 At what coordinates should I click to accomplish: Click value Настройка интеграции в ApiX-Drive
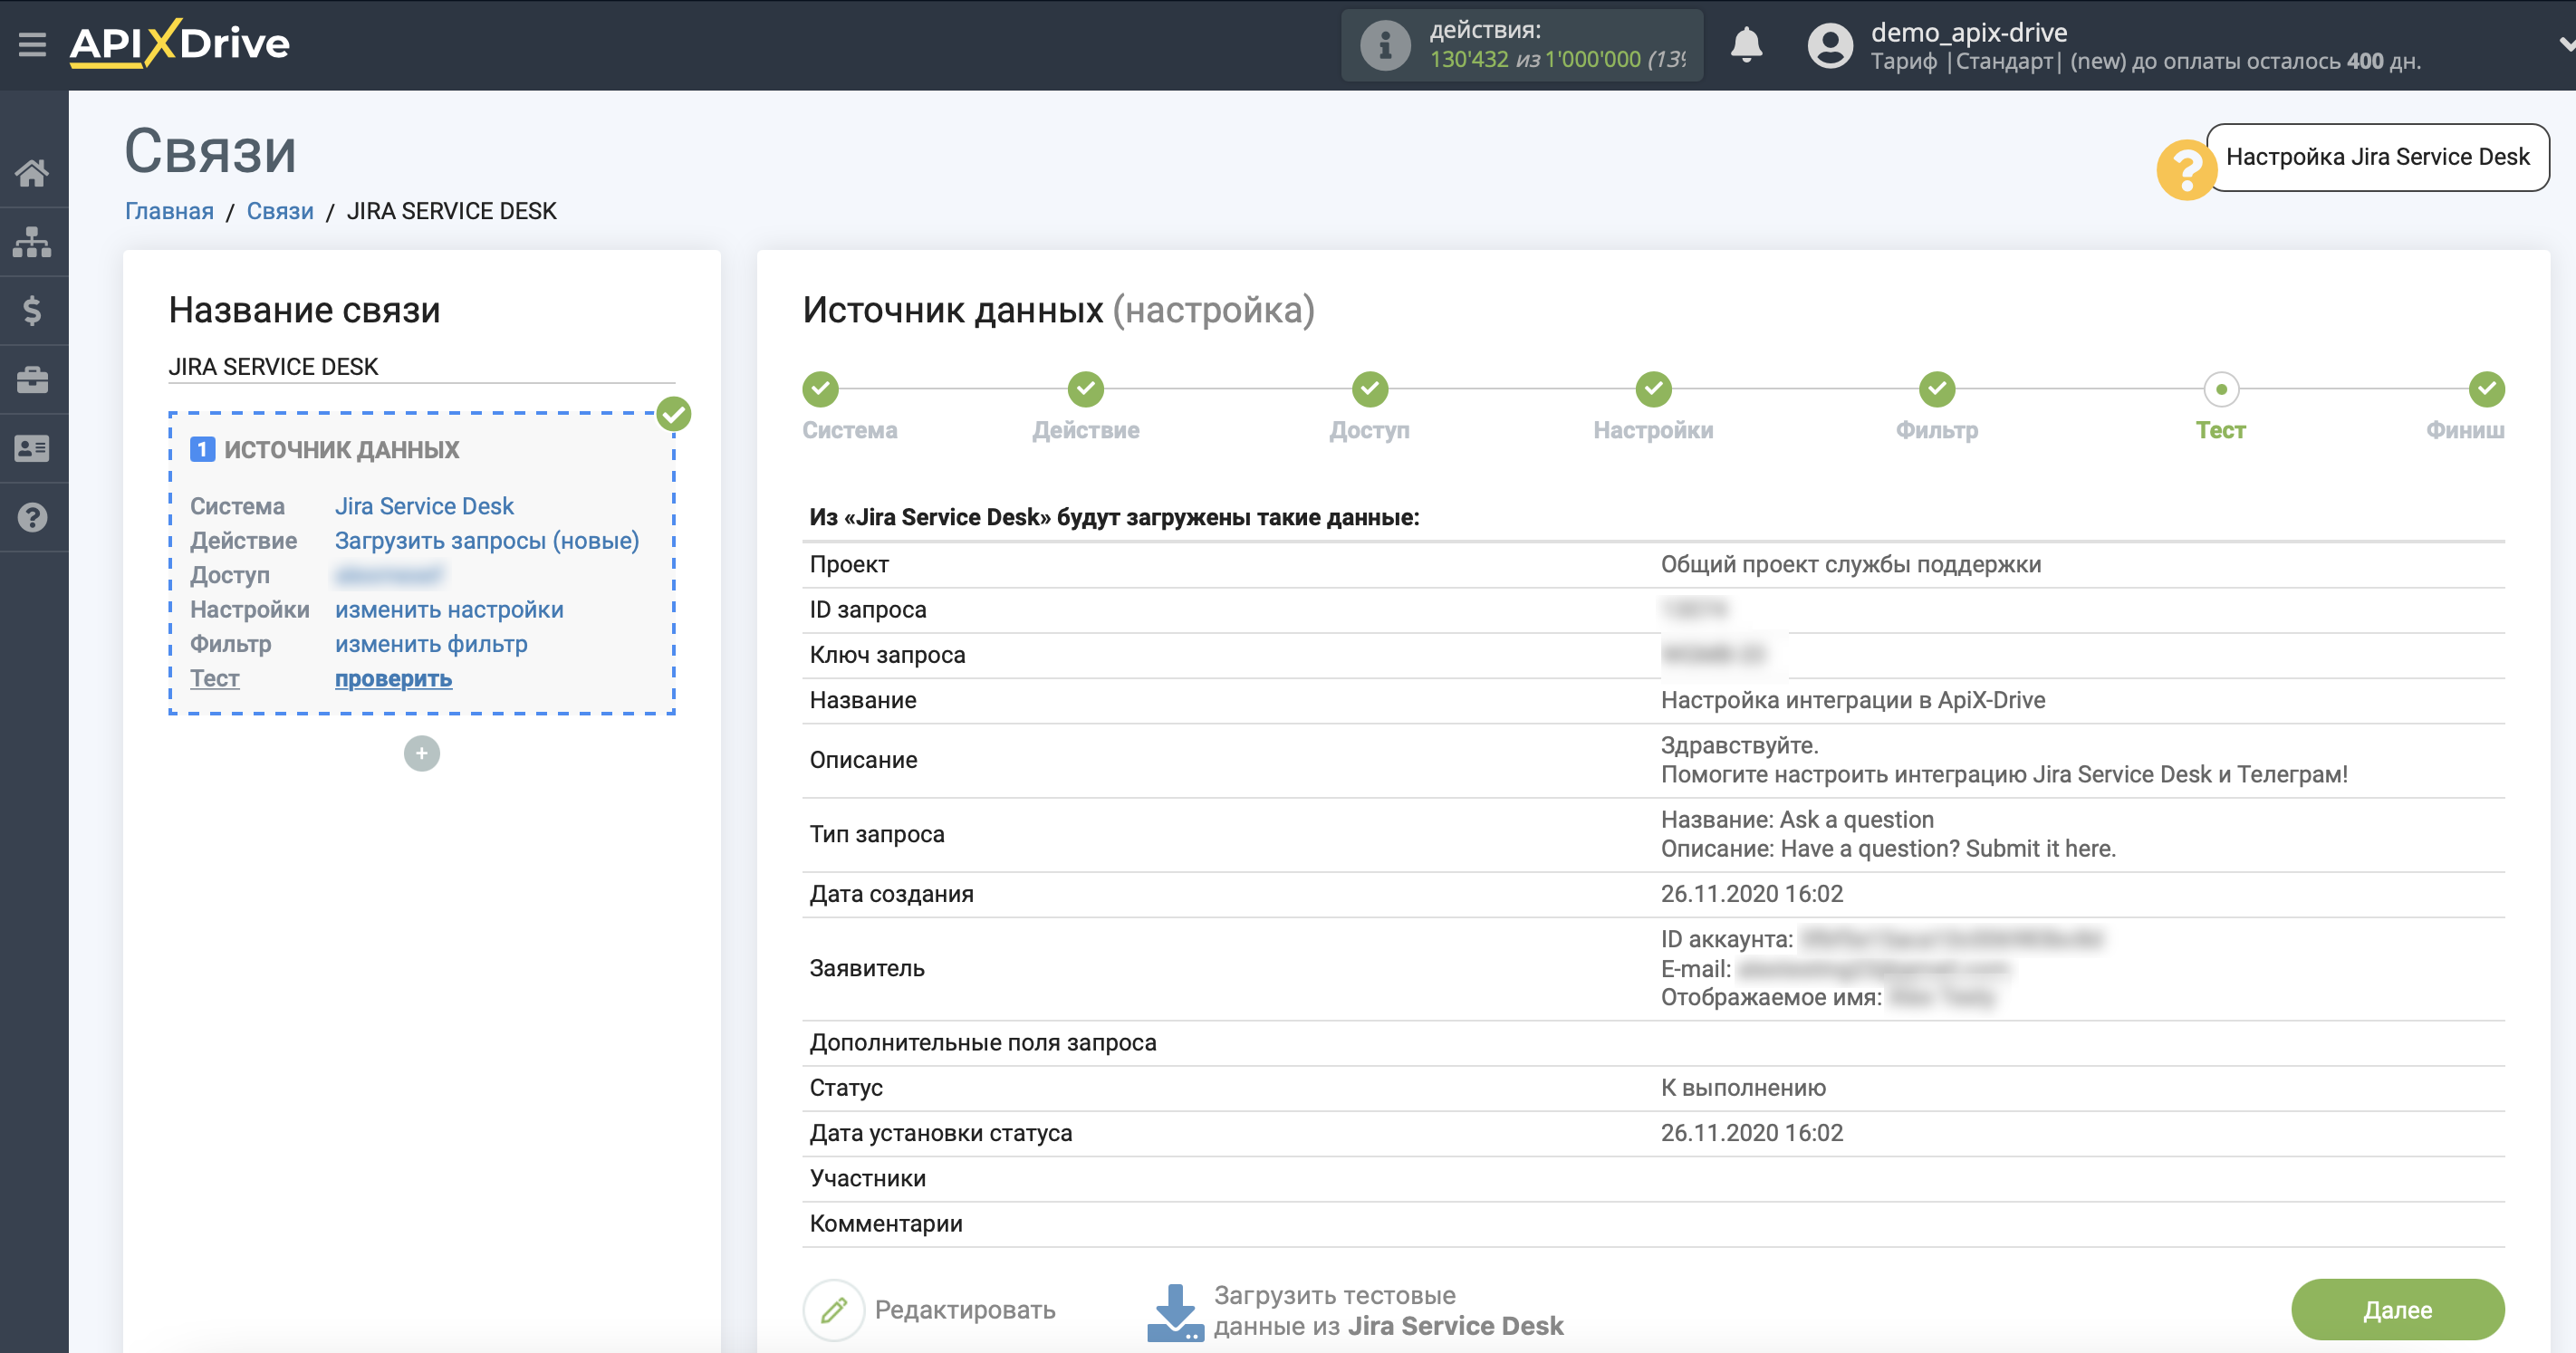[x=1853, y=700]
